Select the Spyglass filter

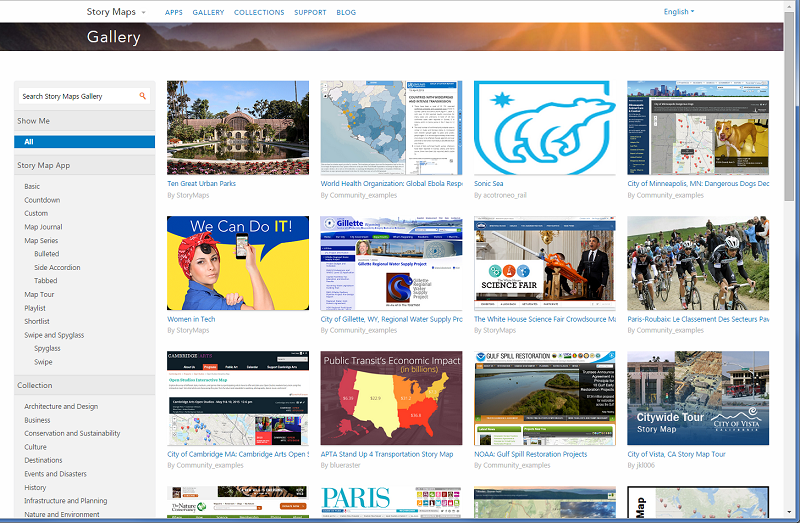(47, 348)
